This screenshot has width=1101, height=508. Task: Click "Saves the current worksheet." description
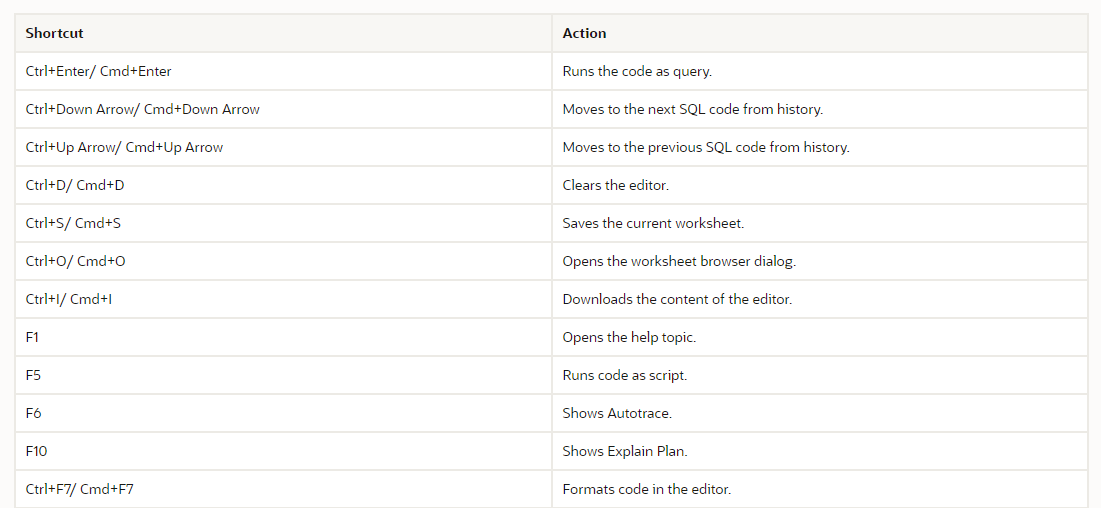coord(653,223)
